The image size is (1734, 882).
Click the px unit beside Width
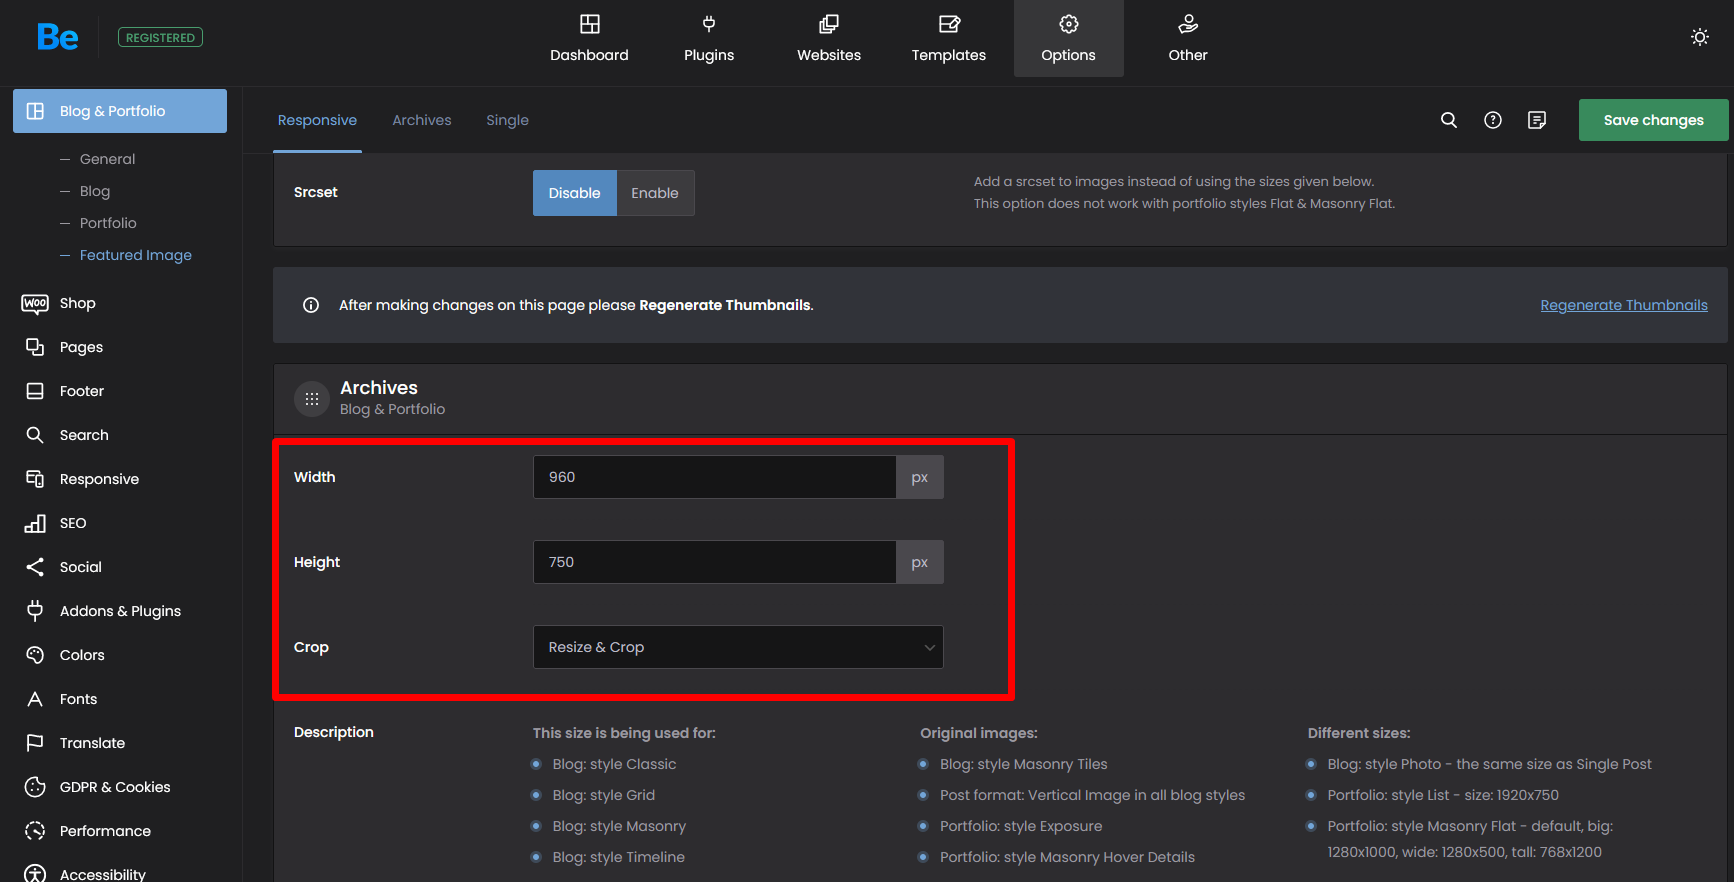tap(920, 477)
